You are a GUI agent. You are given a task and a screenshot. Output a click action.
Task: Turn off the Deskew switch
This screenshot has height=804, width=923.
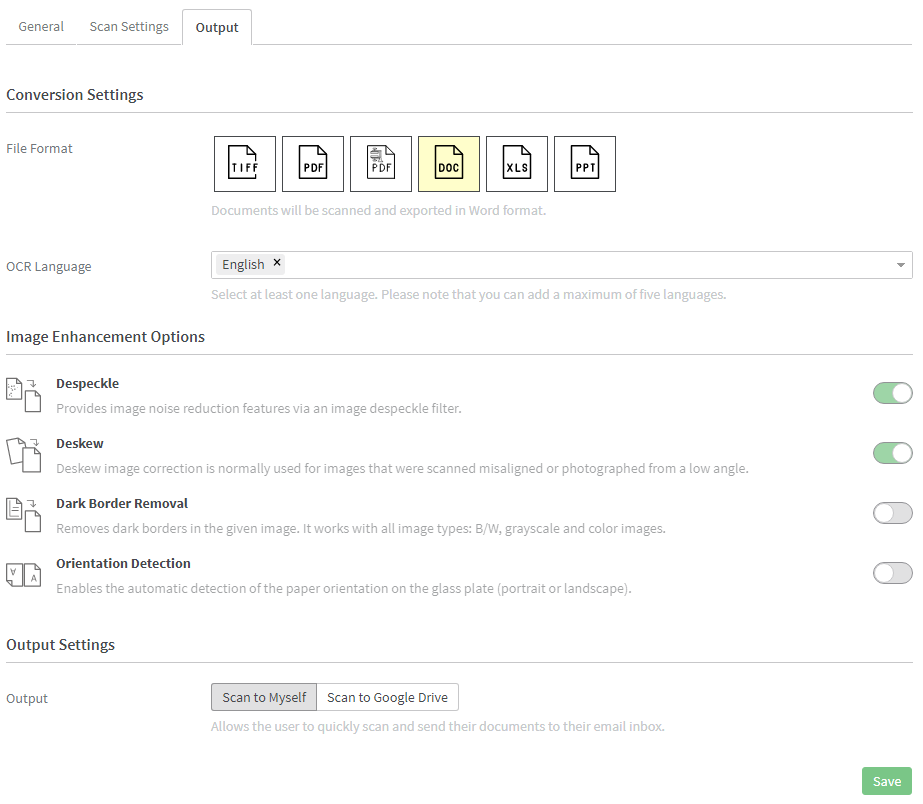(892, 453)
